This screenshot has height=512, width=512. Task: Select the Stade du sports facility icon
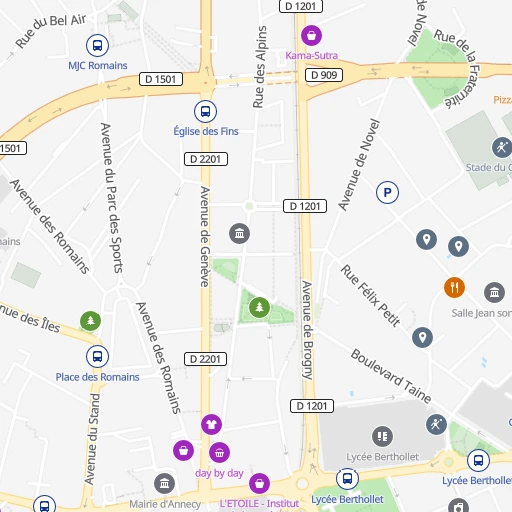click(502, 147)
